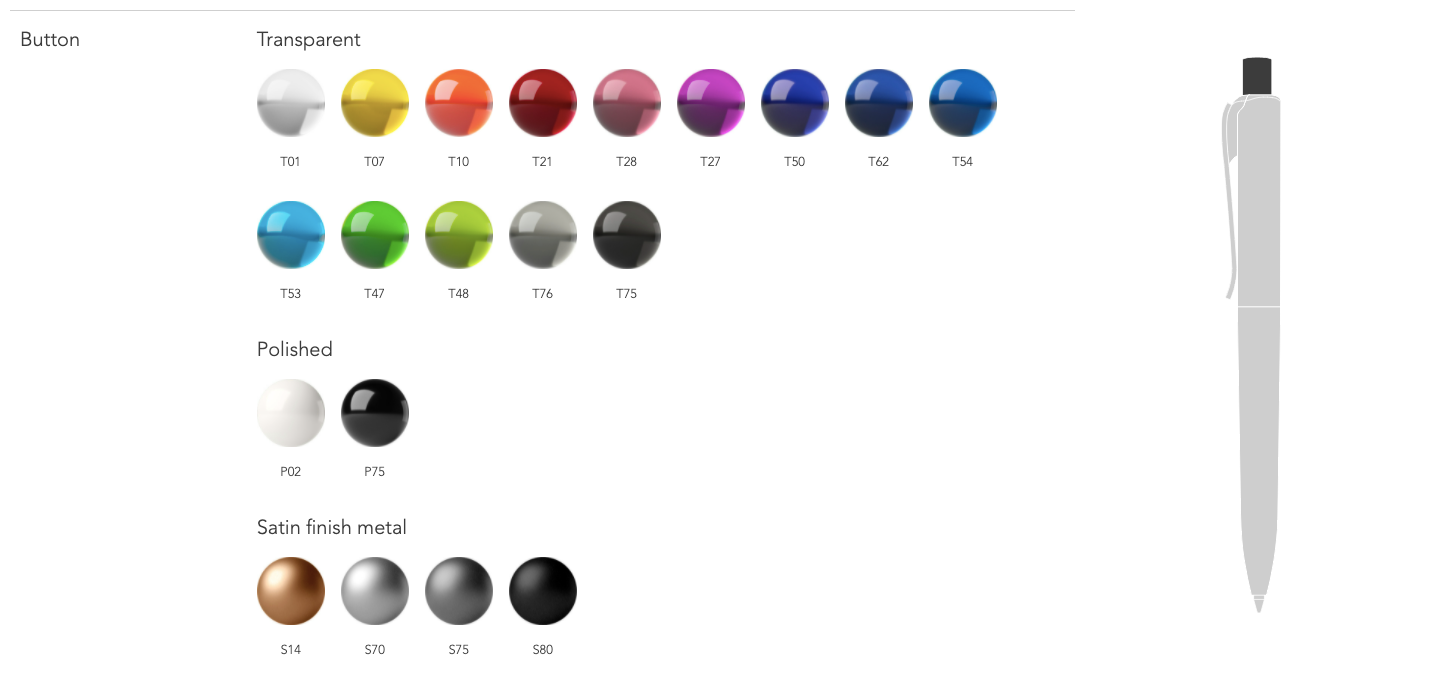Pick the polished black P75 swatch

coord(375,413)
